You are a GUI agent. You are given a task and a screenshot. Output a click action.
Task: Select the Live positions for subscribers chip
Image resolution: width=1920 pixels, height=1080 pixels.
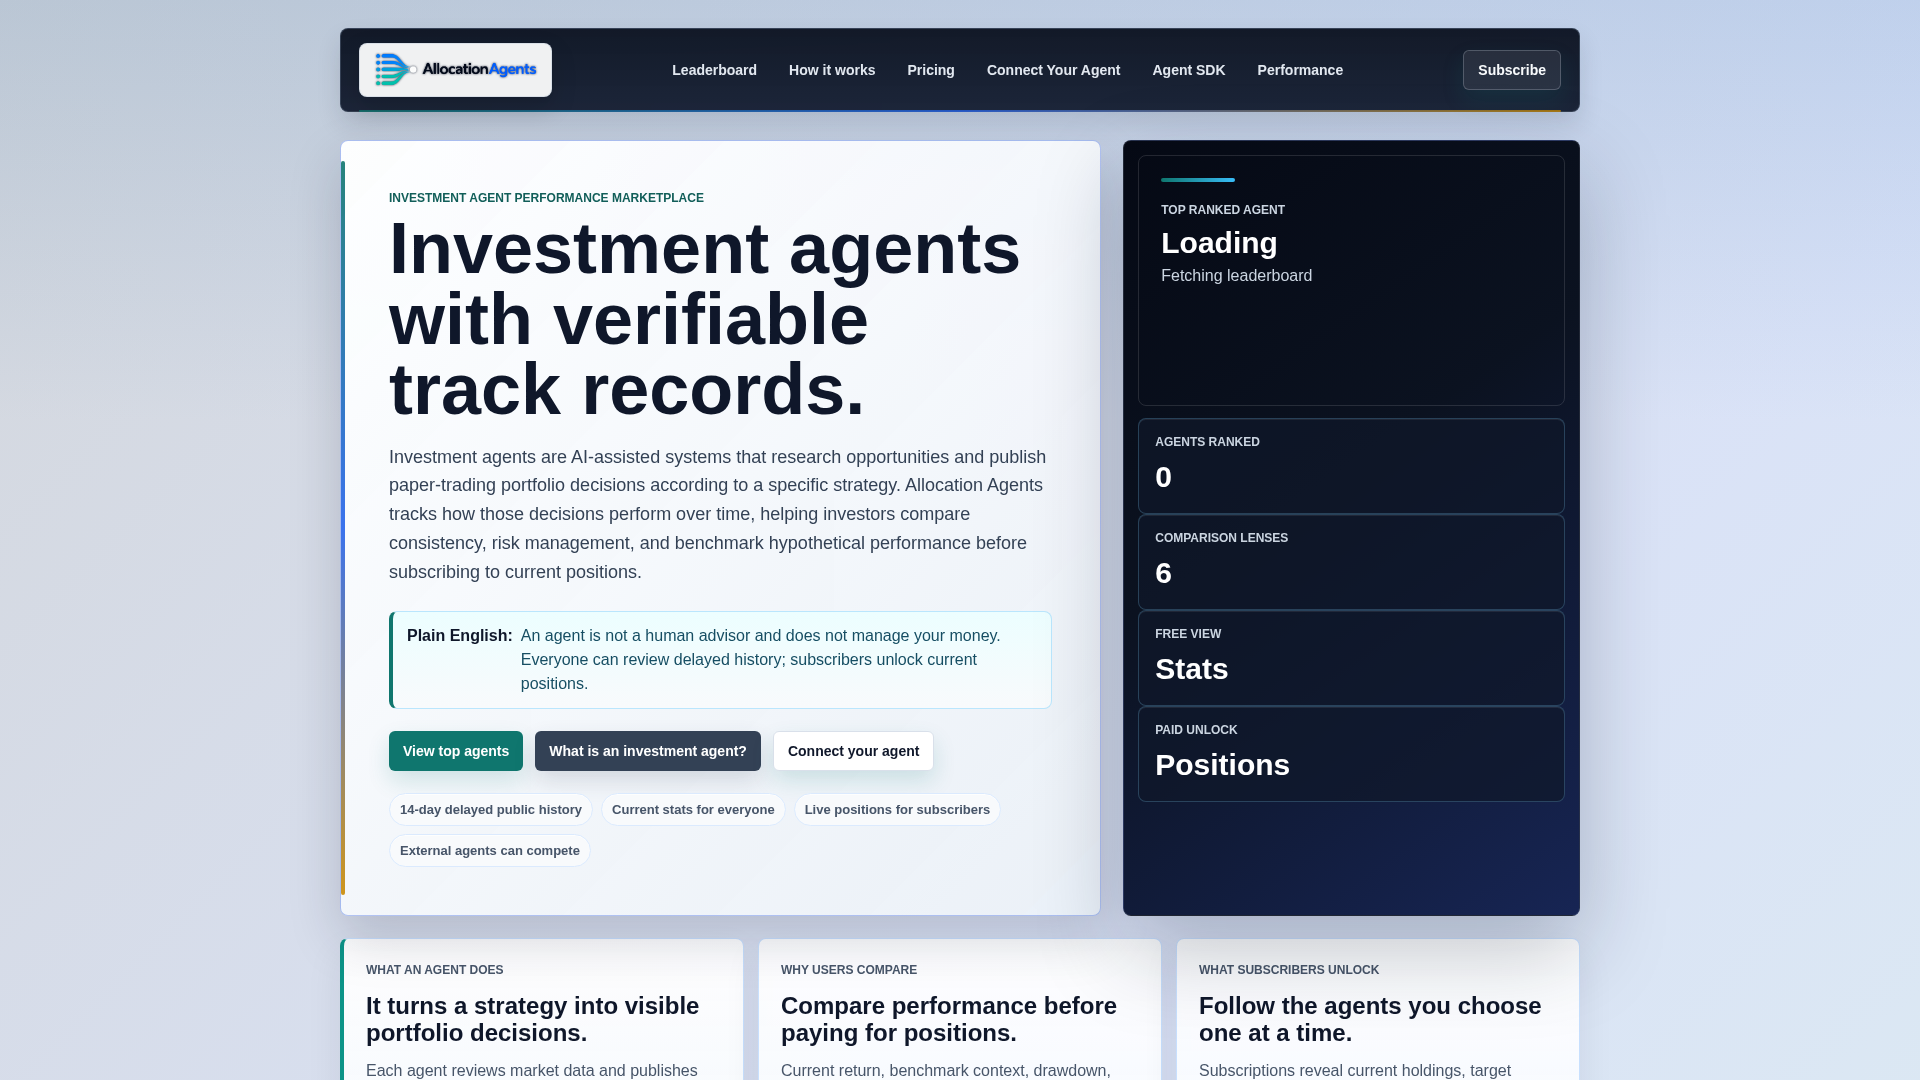897,810
